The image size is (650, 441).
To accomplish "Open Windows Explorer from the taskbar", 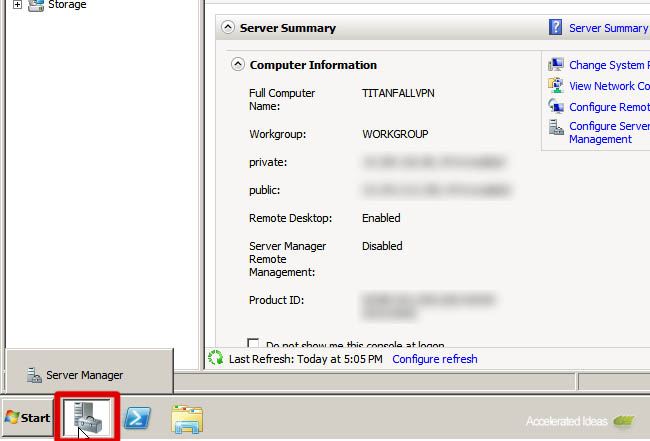I will [187, 419].
